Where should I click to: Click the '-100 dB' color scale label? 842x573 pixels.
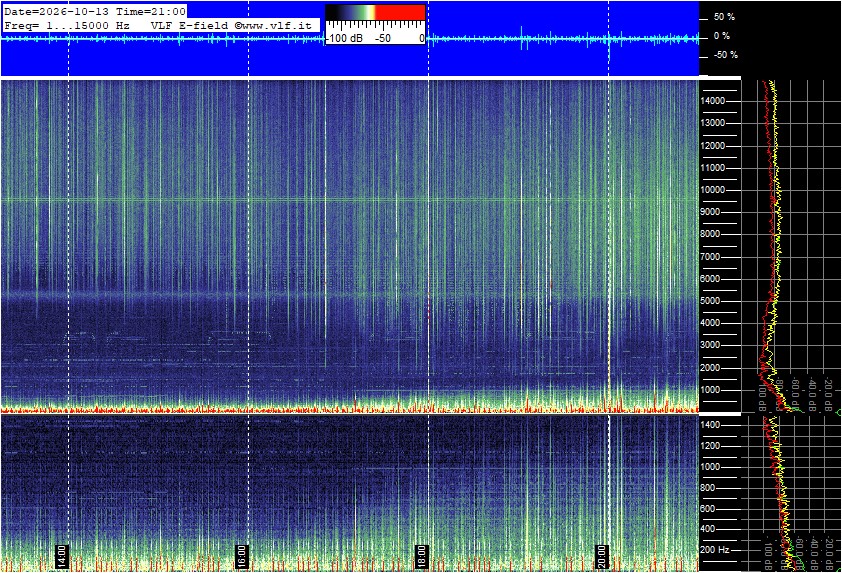(x=344, y=38)
